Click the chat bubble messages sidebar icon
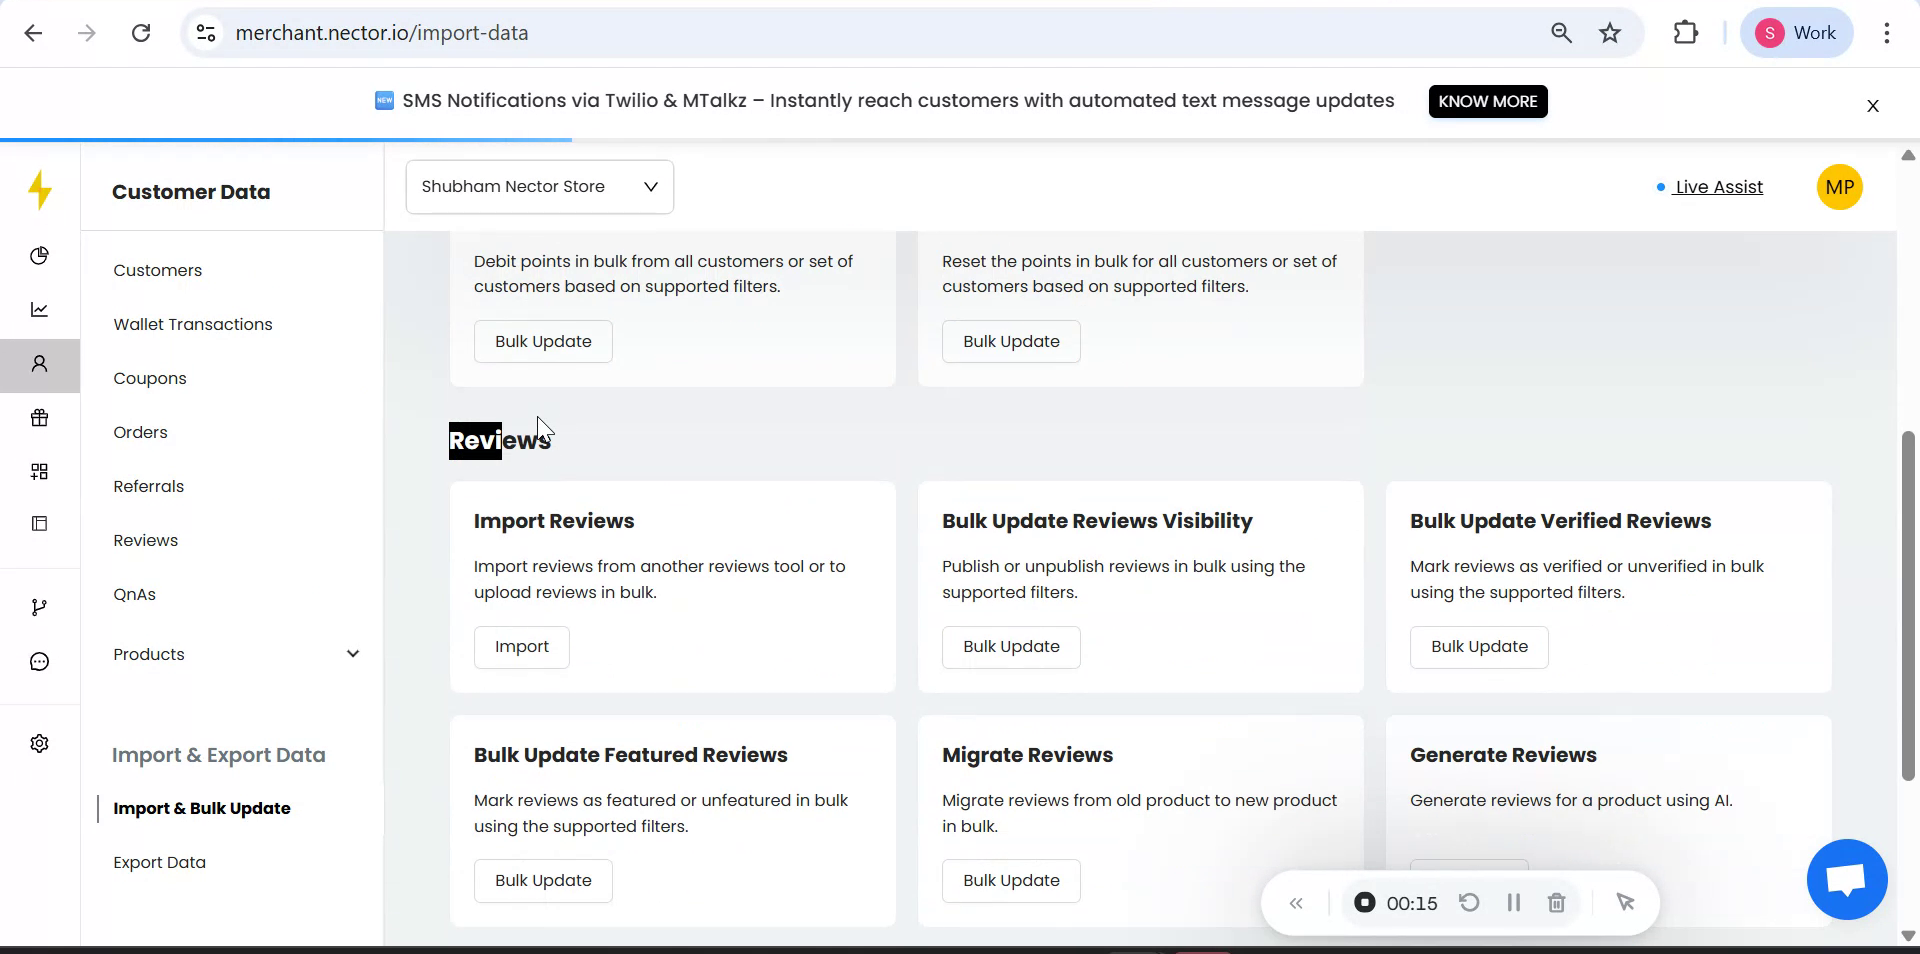The height and width of the screenshot is (954, 1920). point(40,662)
